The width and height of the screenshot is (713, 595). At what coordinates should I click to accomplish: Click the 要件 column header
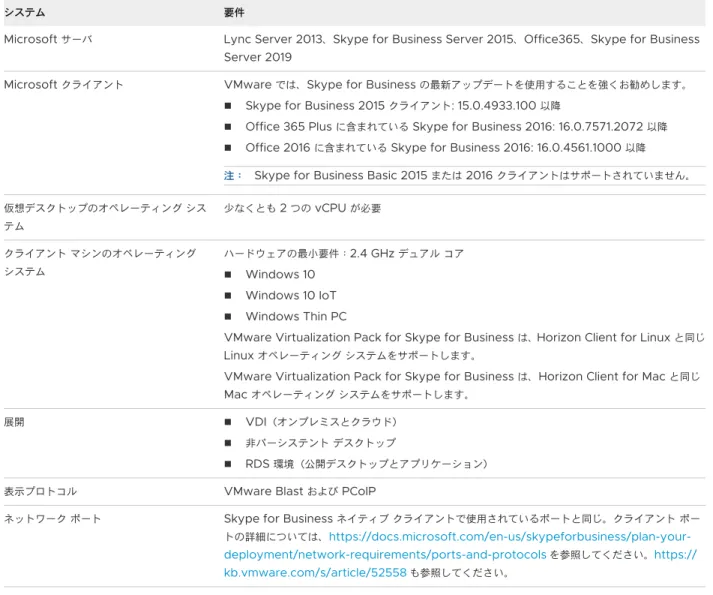pos(234,12)
